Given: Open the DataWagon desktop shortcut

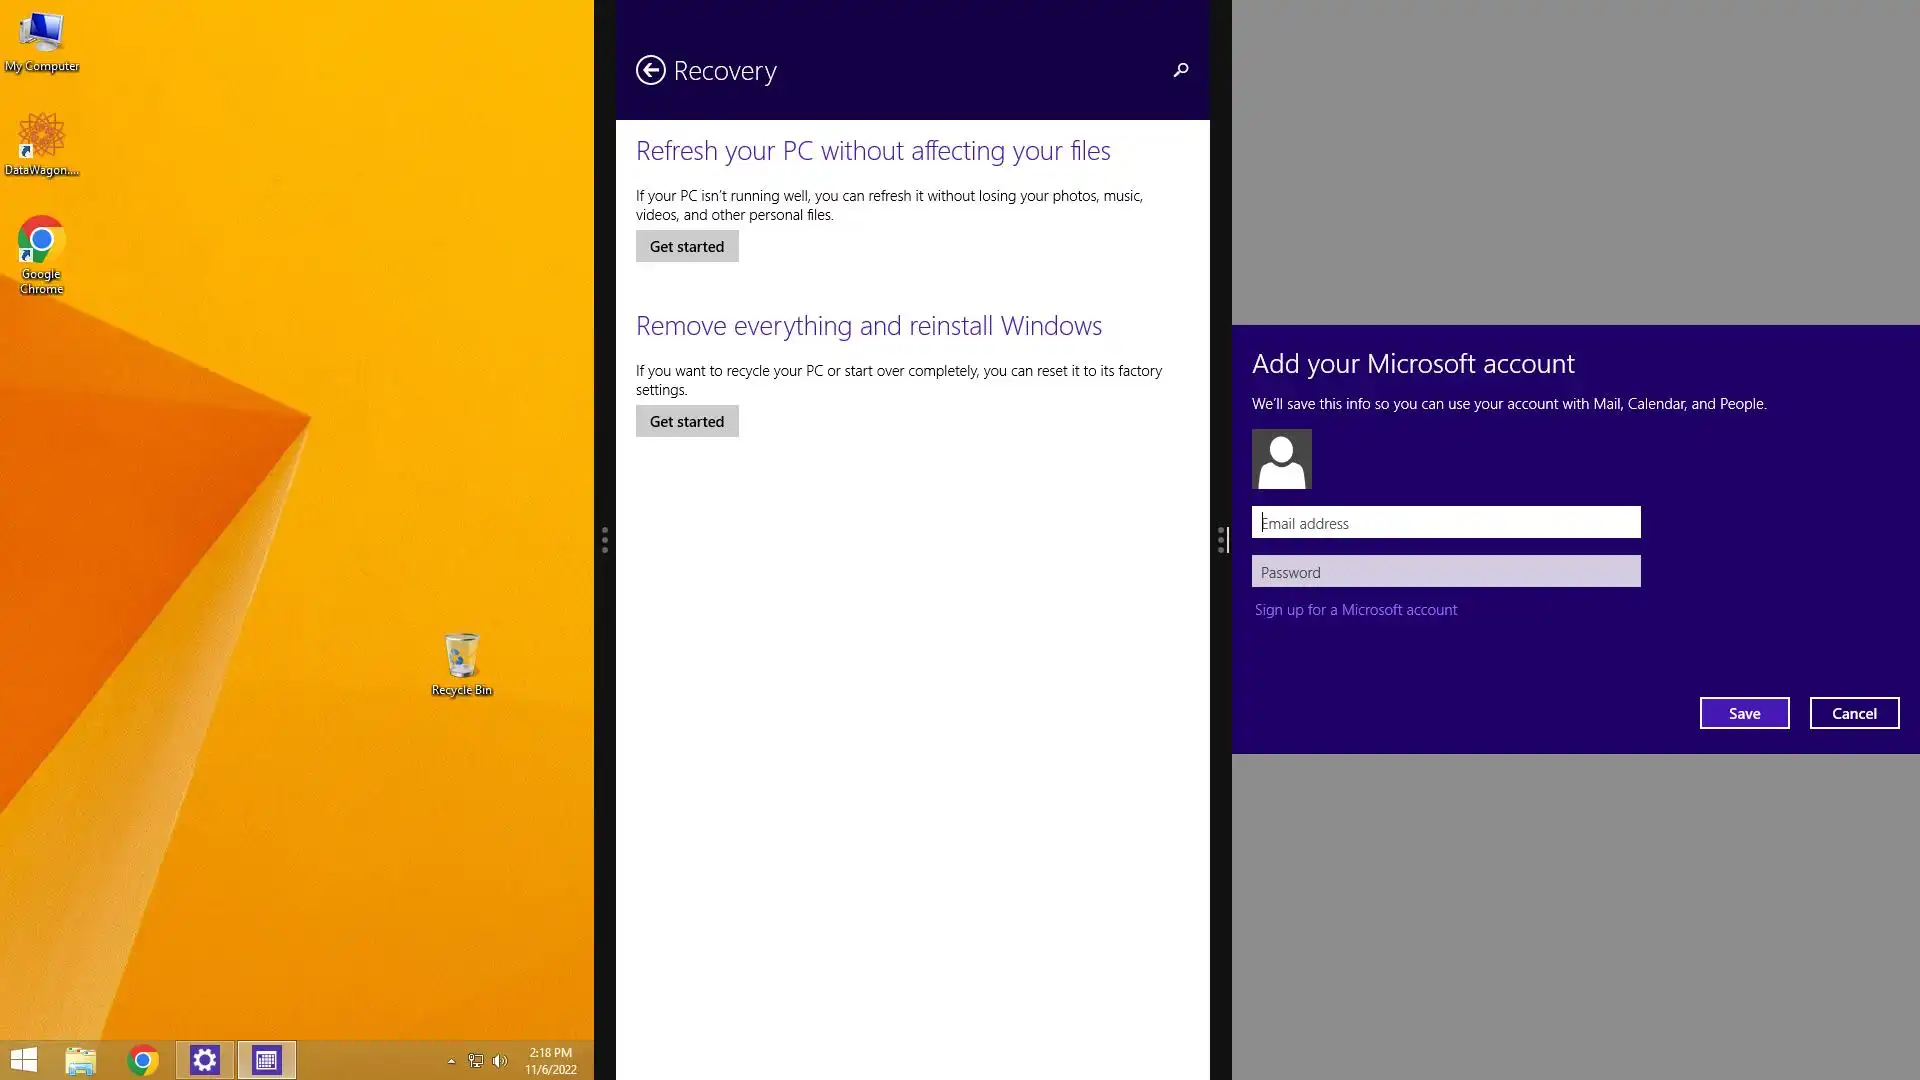Looking at the screenshot, I should point(41,143).
